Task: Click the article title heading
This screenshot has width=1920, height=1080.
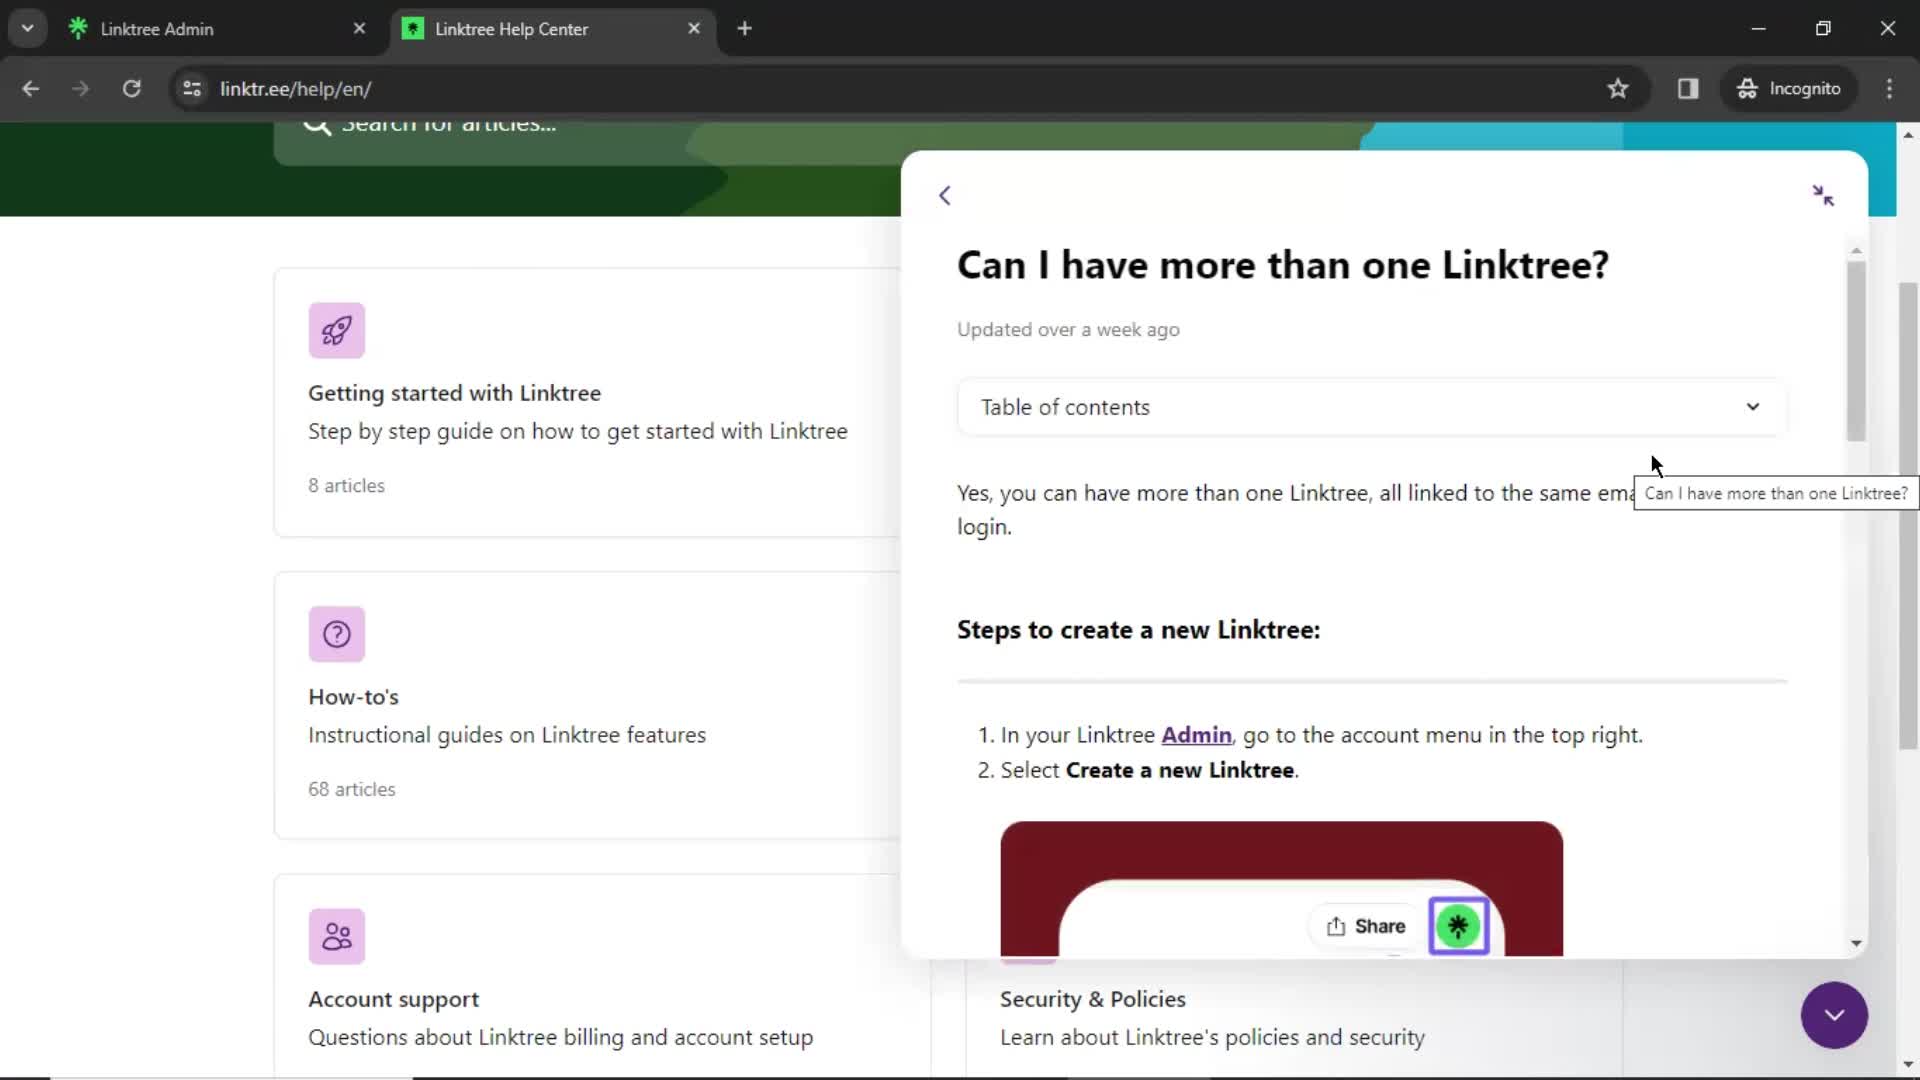Action: 1283,265
